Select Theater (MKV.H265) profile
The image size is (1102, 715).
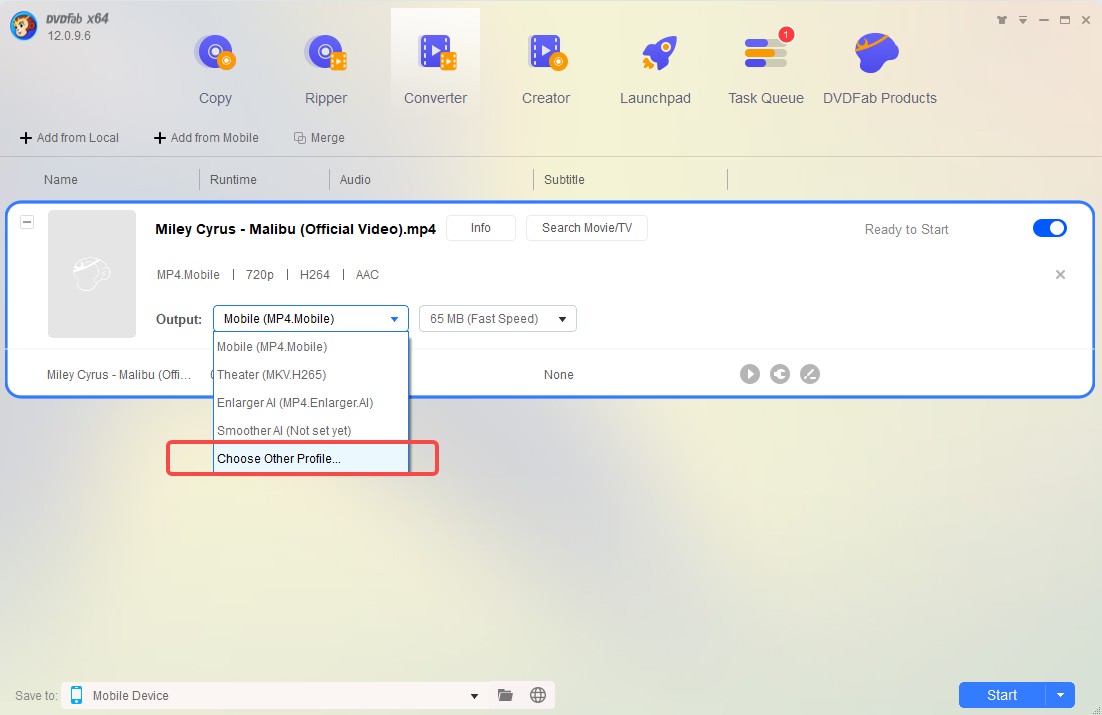click(311, 375)
